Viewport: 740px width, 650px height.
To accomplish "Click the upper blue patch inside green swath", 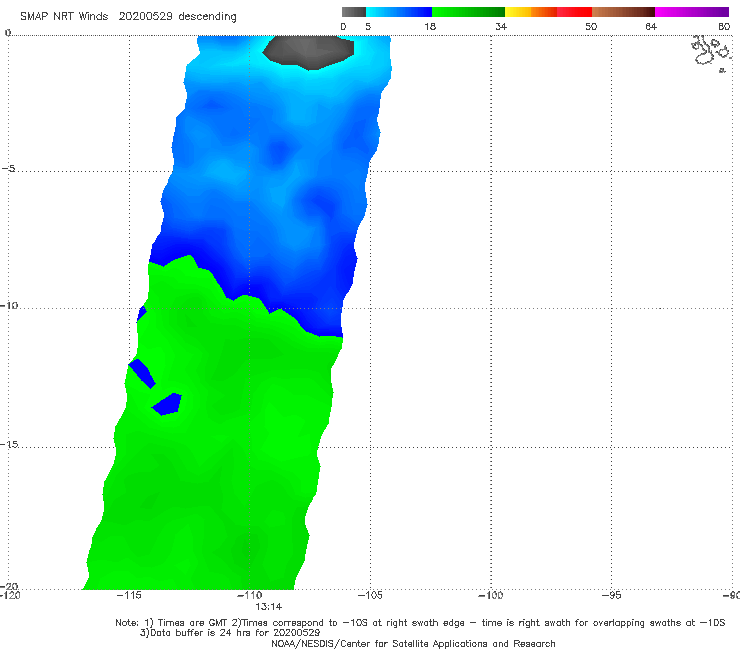I will click(x=142, y=373).
